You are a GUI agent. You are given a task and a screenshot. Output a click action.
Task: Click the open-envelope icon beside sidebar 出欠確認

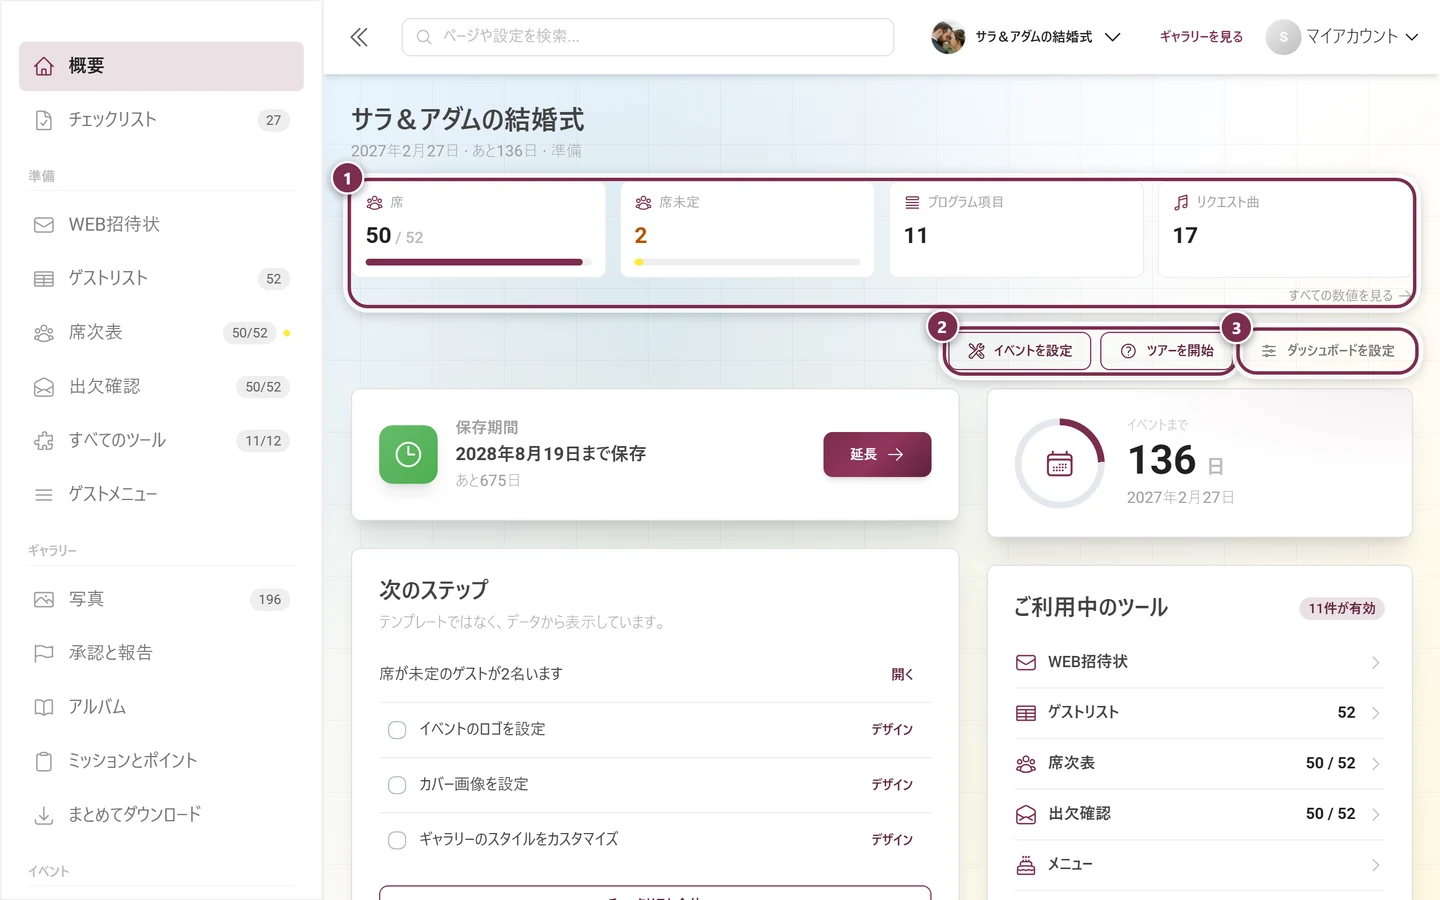coord(44,387)
